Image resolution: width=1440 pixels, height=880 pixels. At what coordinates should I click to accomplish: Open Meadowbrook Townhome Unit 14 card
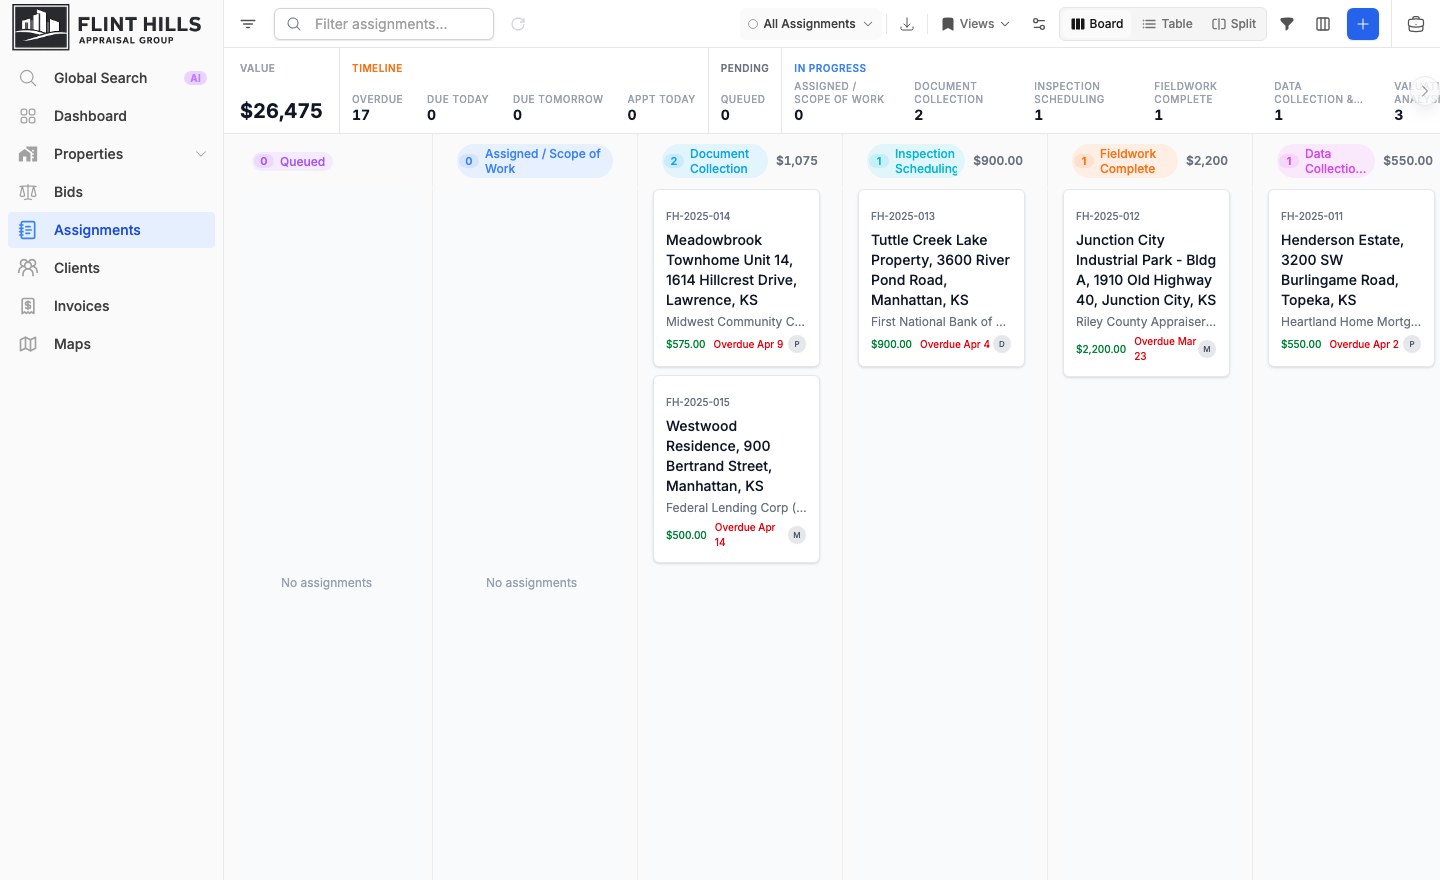736,279
